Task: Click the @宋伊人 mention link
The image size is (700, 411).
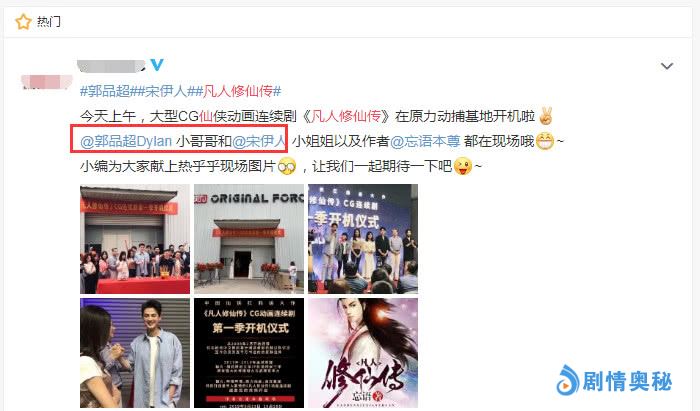Action: [x=259, y=141]
